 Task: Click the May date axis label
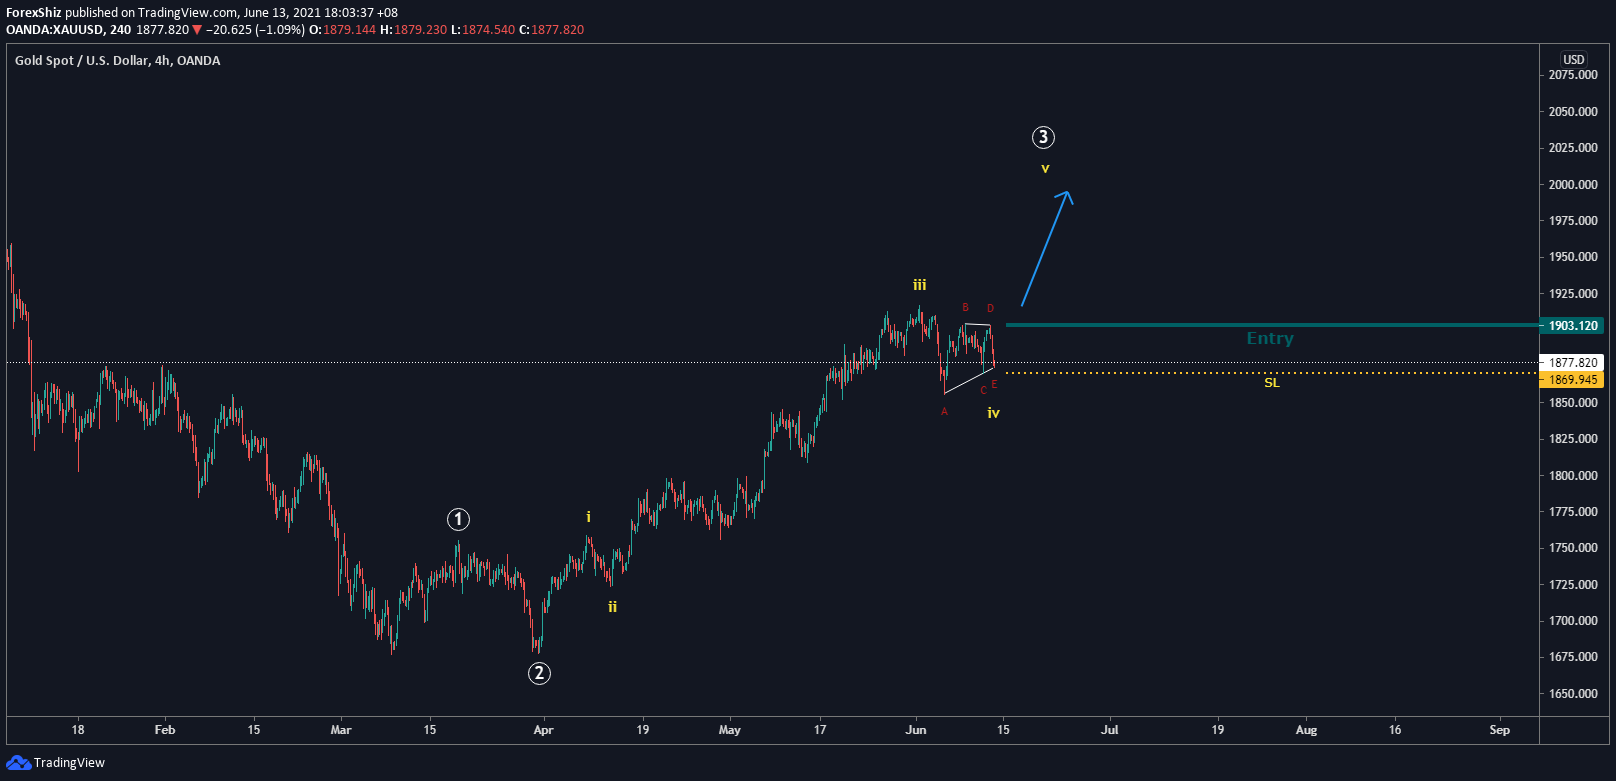730,730
